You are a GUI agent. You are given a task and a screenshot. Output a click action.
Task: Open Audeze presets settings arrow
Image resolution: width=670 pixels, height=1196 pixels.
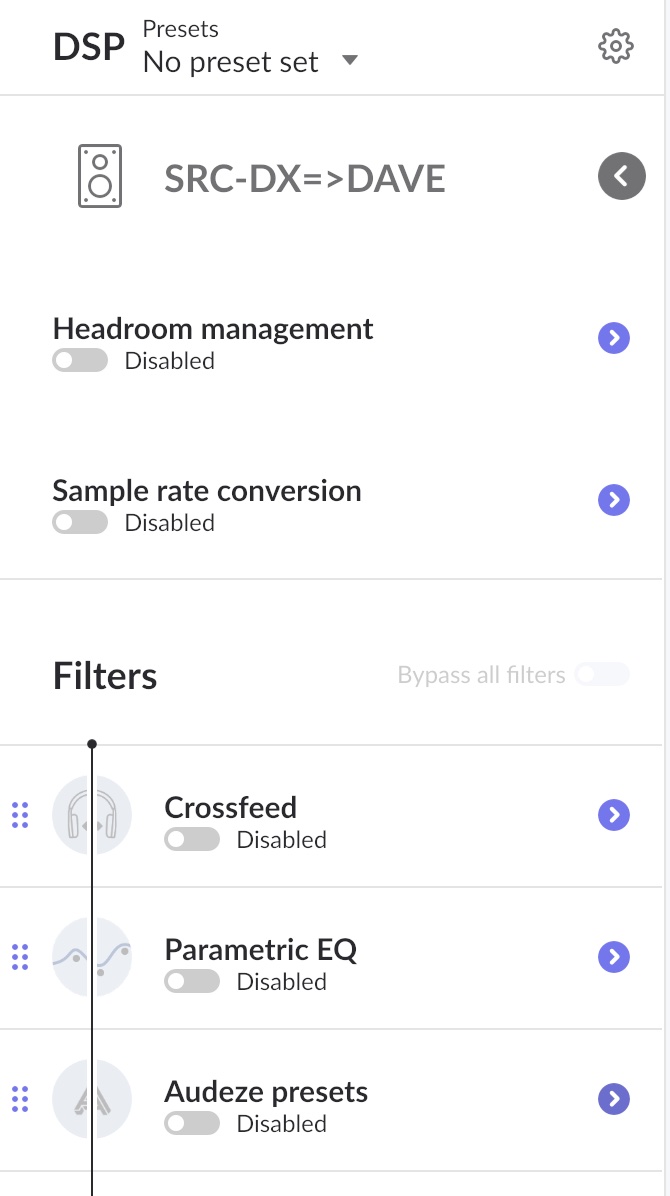point(613,1099)
